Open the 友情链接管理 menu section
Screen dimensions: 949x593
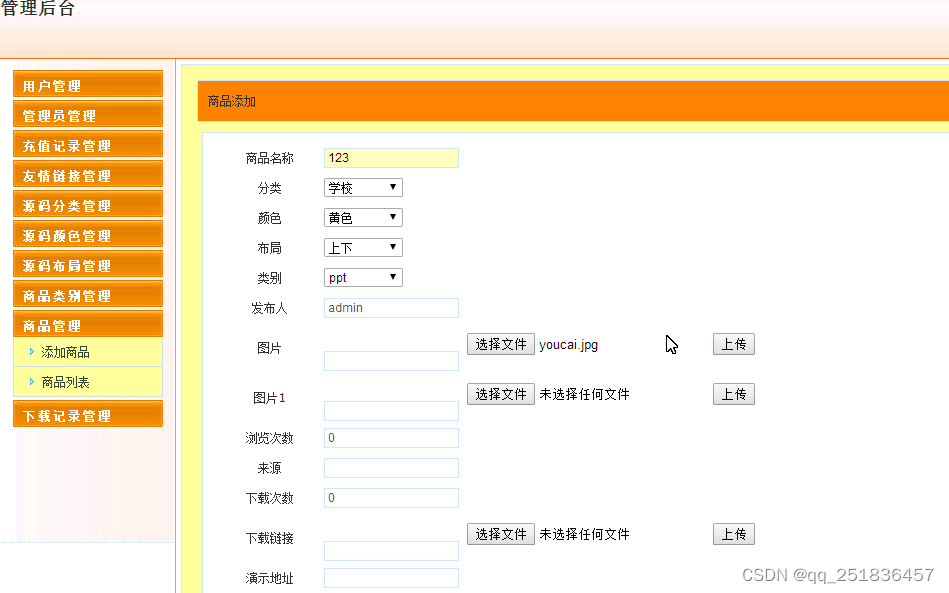point(88,174)
